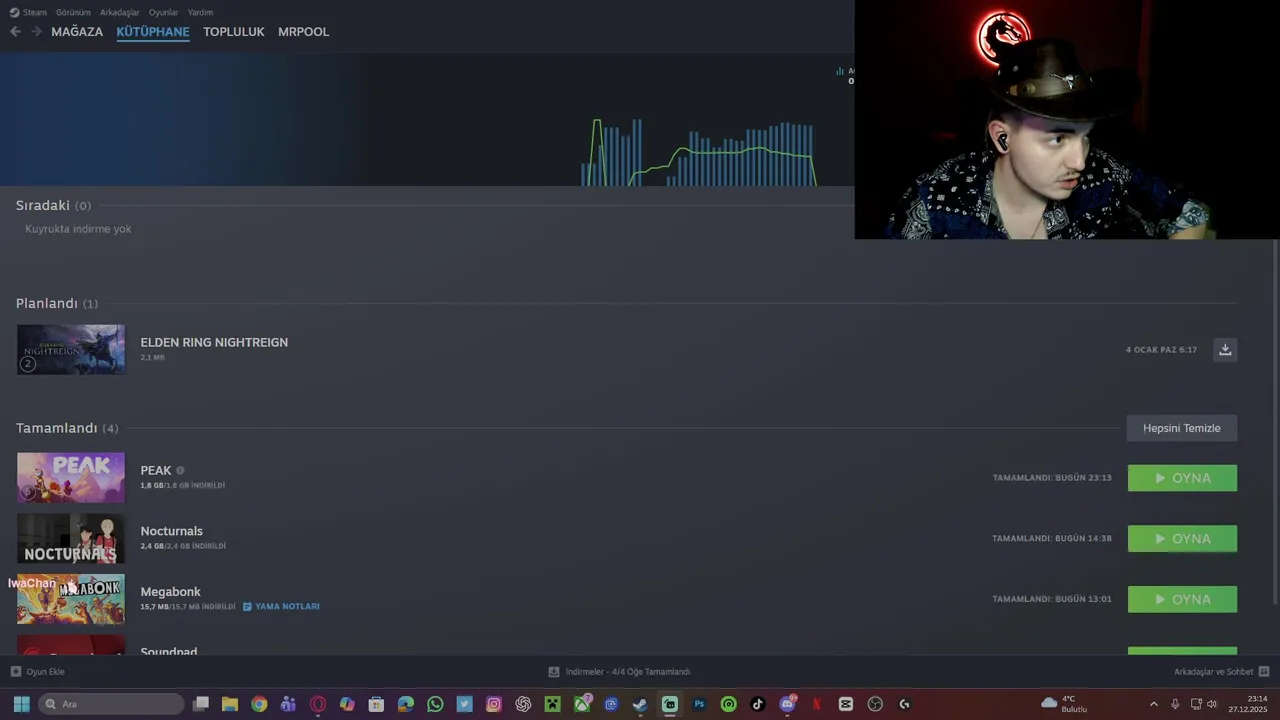
Task: Open the weather widget showing 4°C
Action: click(x=1064, y=704)
